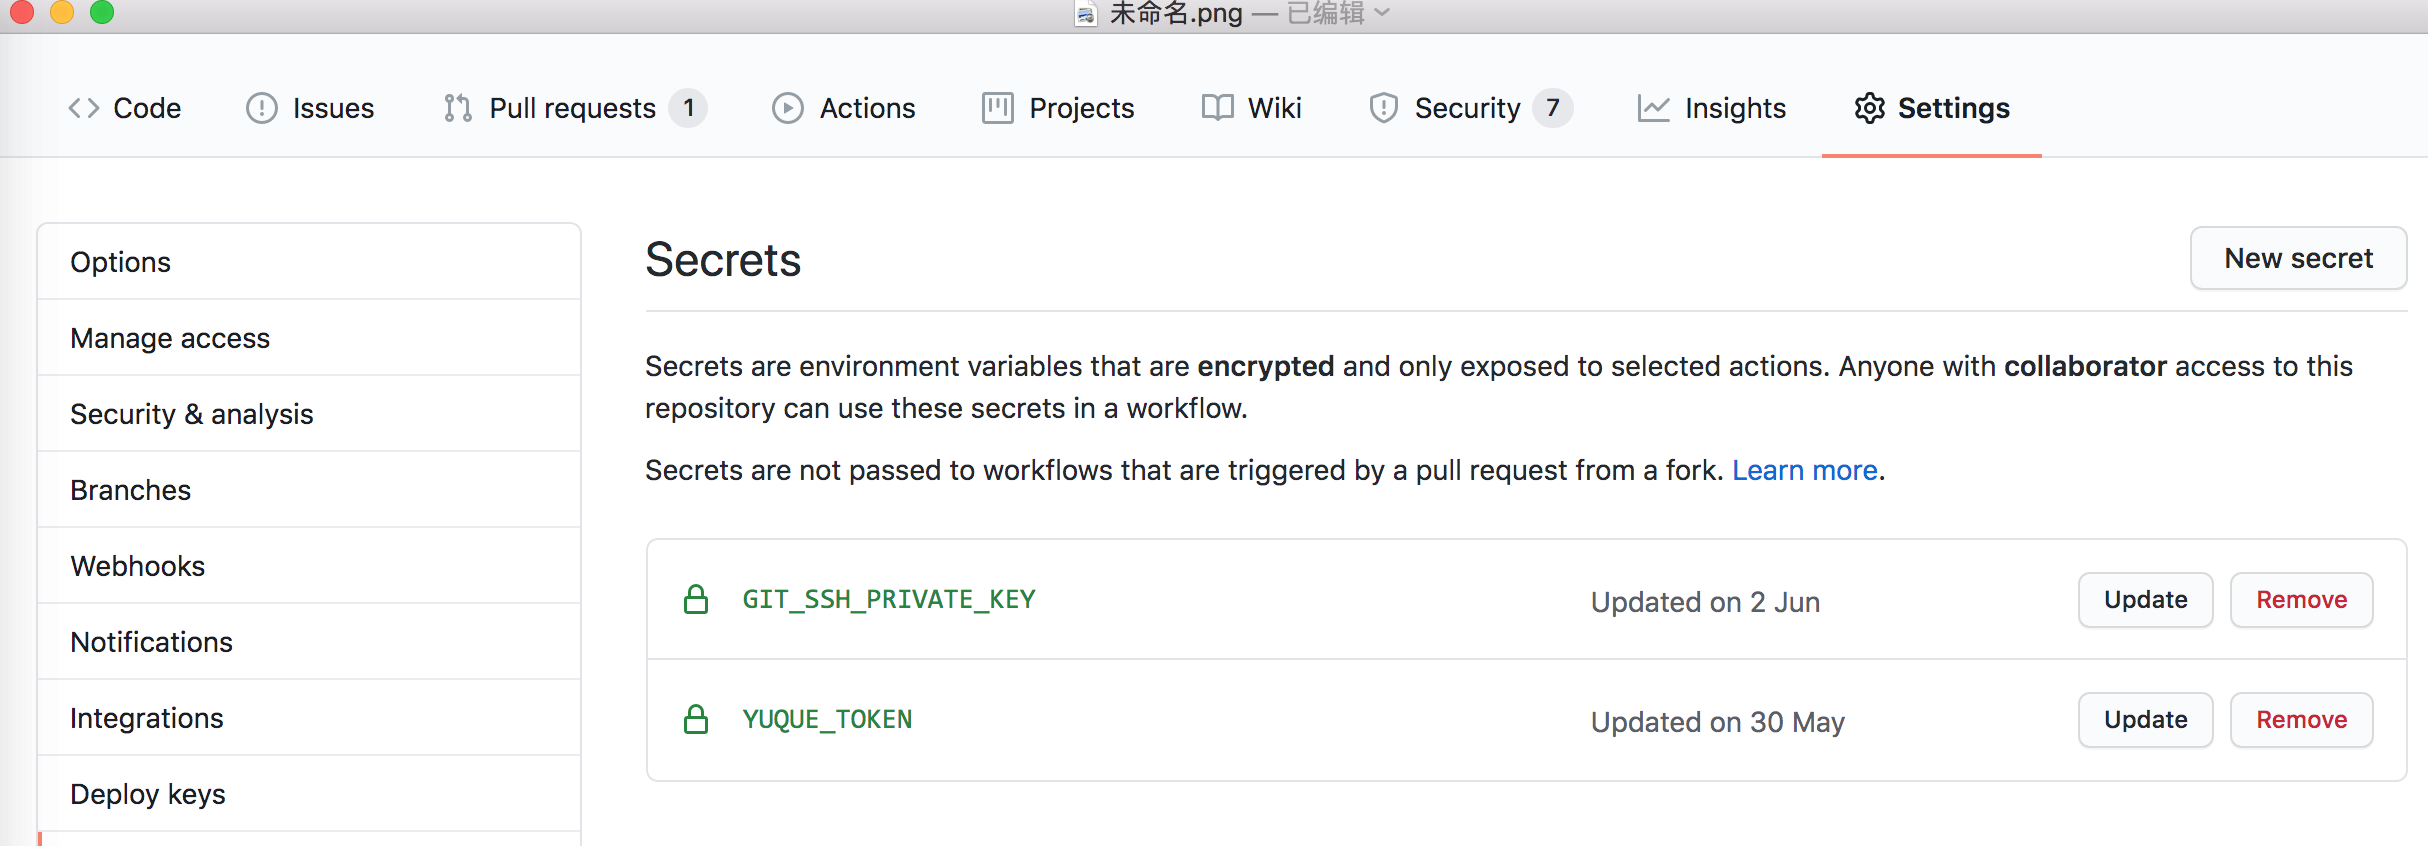
Task: Click the New secret button
Action: (2298, 258)
